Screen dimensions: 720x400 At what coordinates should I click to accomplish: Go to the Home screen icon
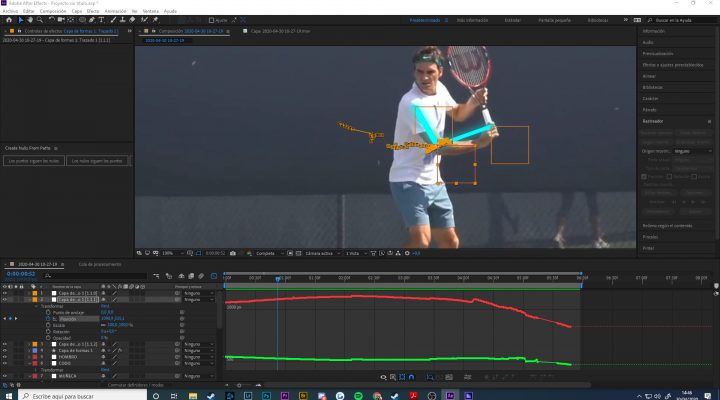pos(9,20)
